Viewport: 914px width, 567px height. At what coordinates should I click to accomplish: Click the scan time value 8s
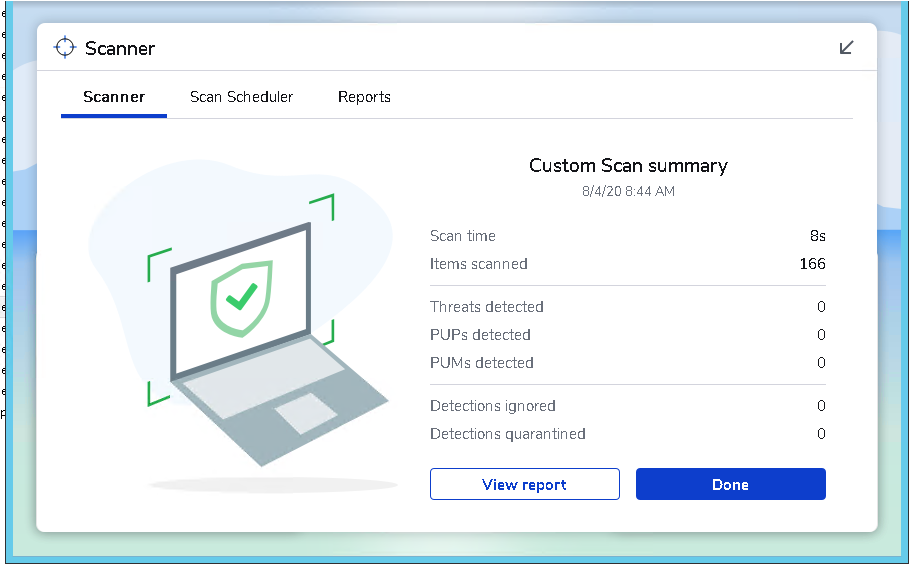[817, 236]
